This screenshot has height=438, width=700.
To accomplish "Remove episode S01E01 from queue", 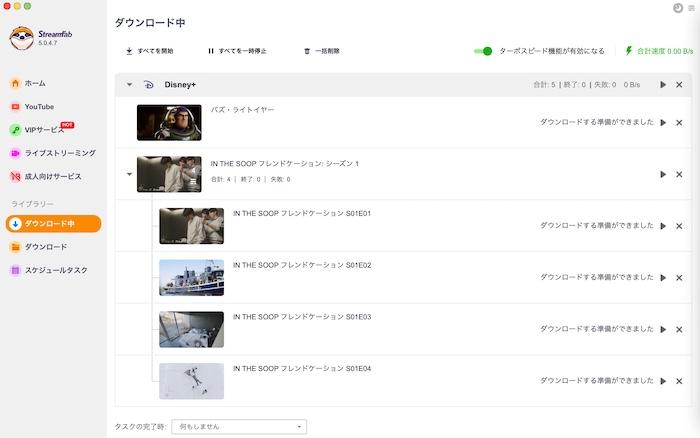I will [679, 226].
